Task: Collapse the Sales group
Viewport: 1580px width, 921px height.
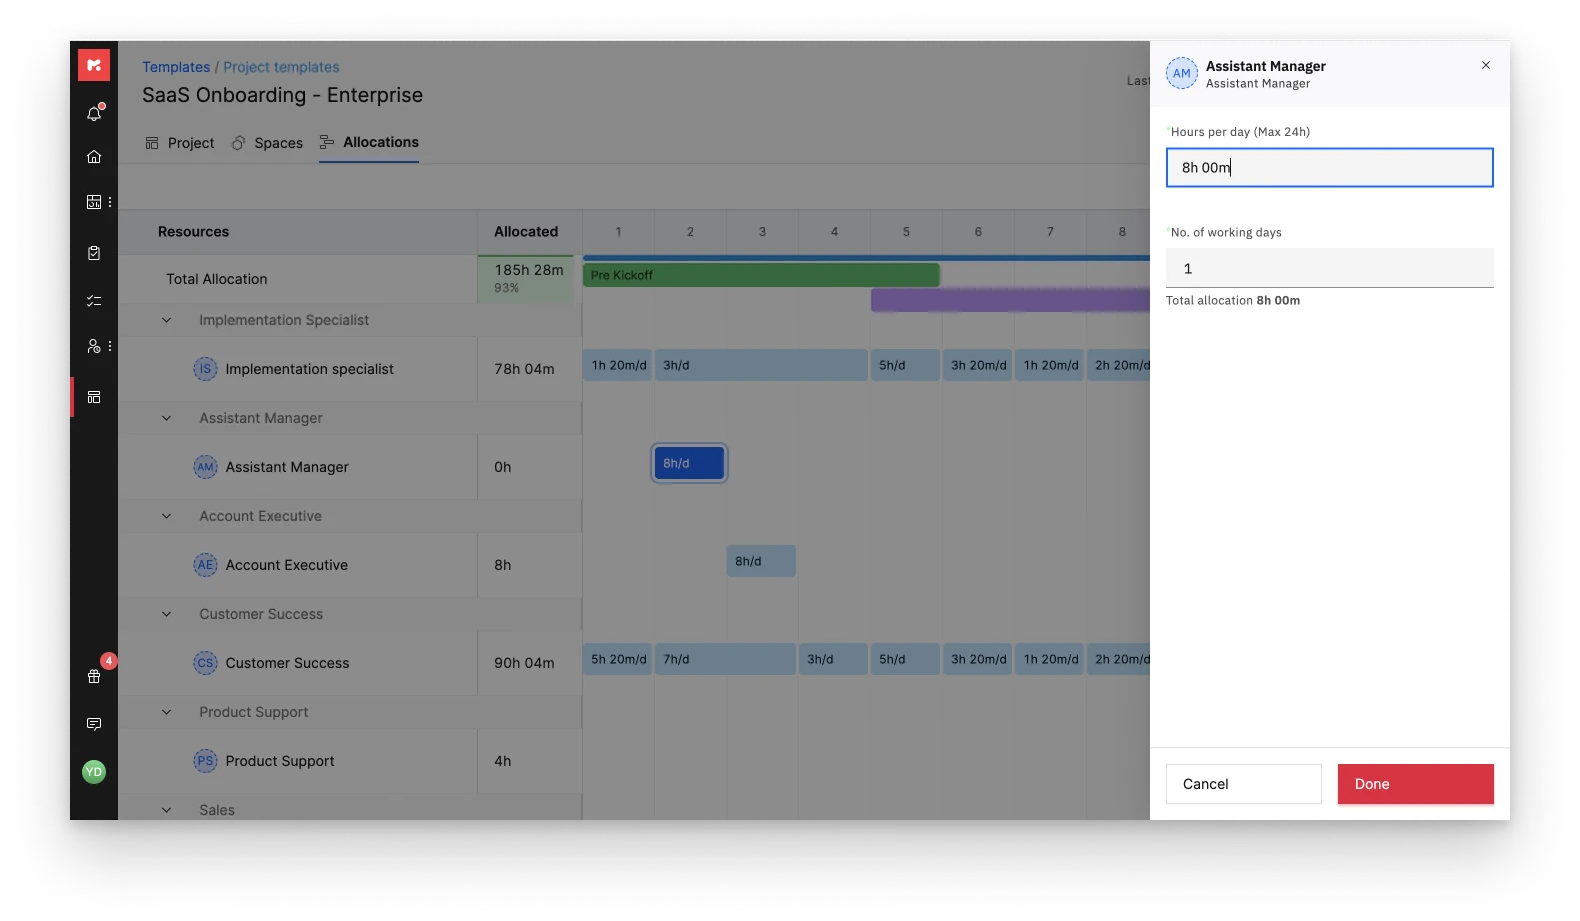Action: [167, 810]
